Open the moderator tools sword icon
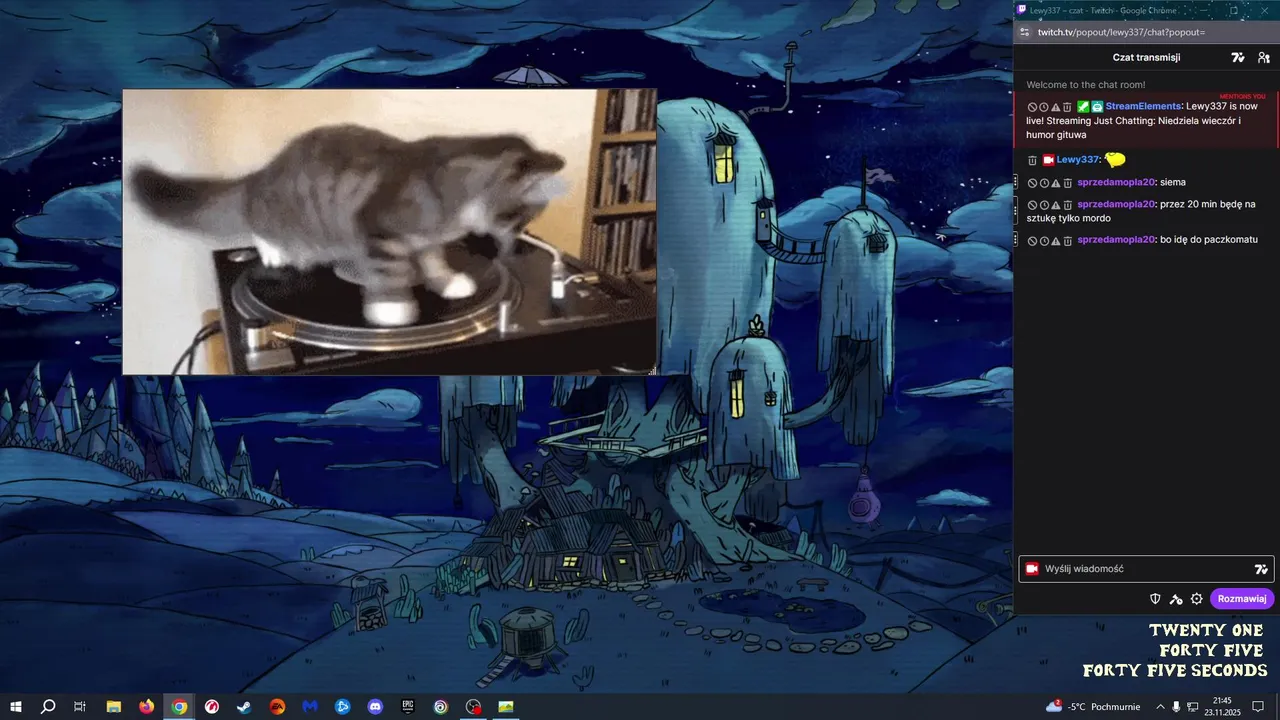 (x=1176, y=599)
